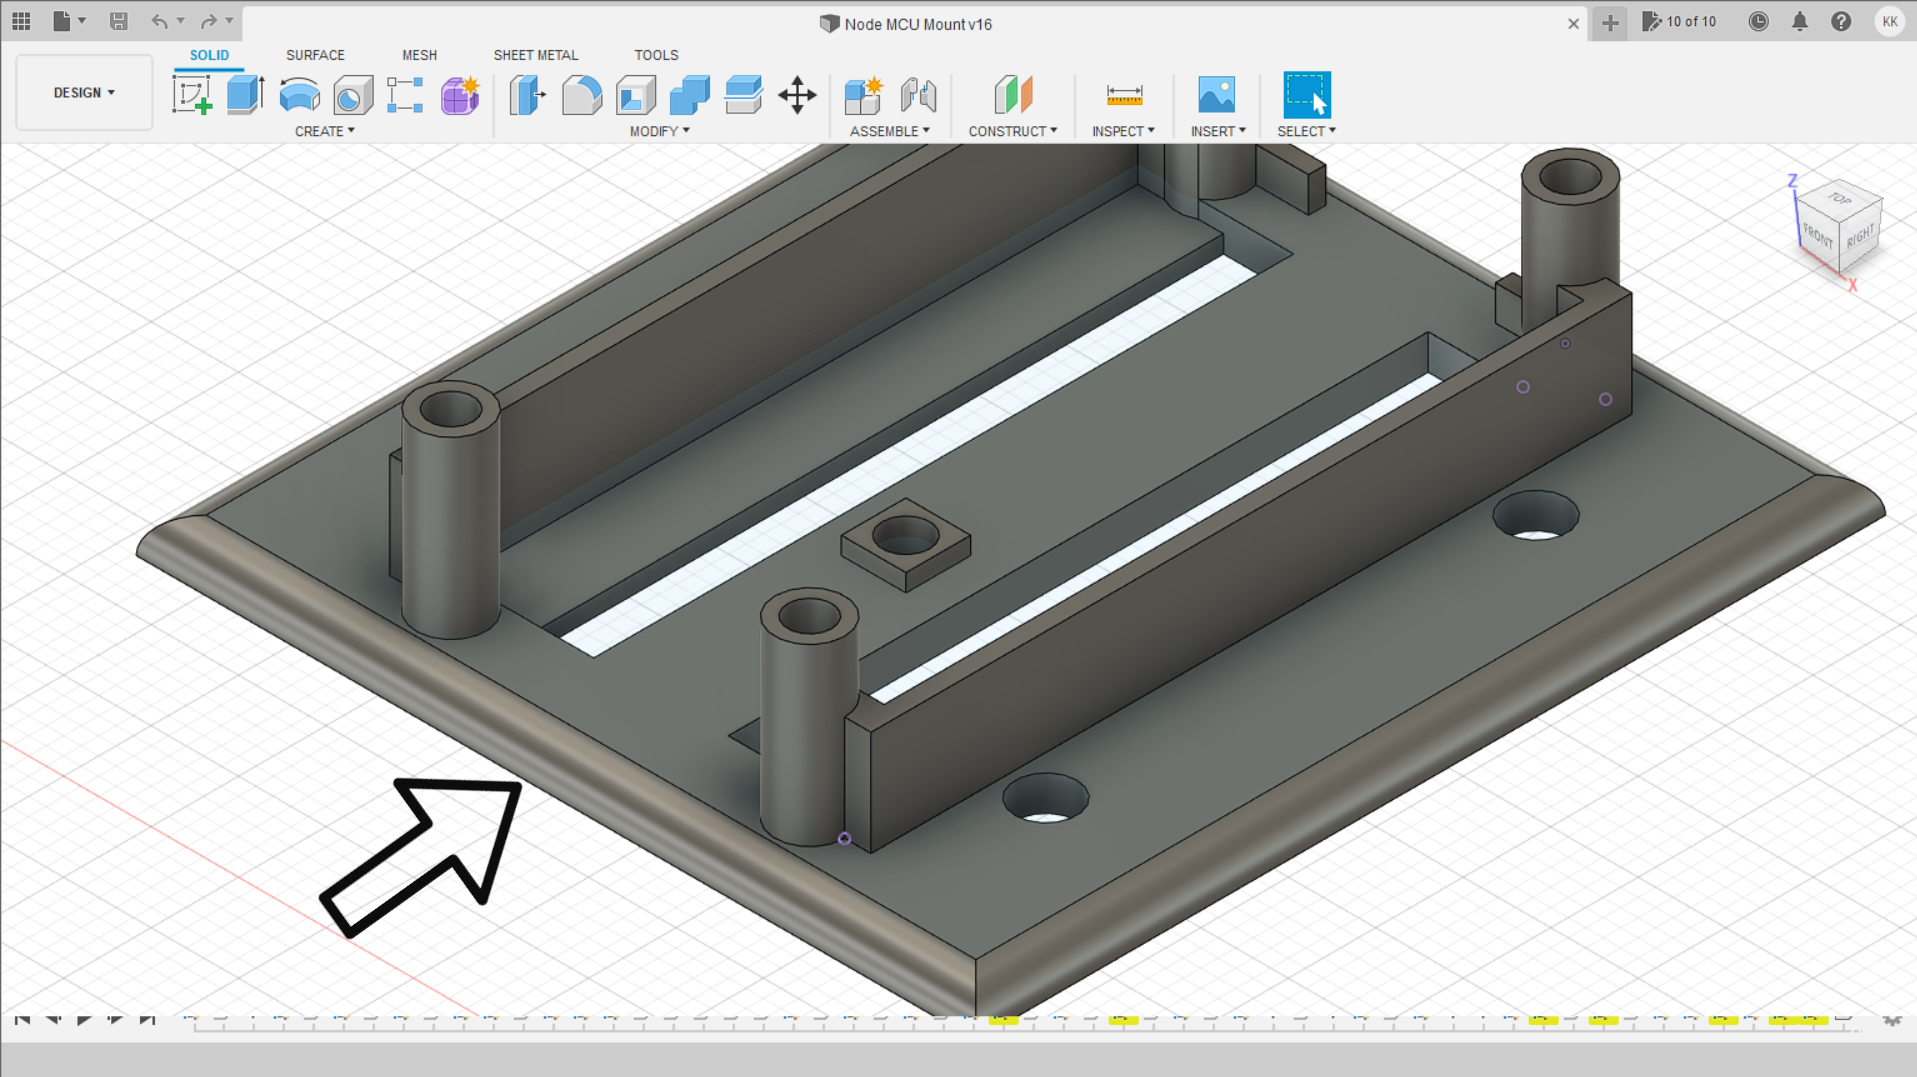Screen dimensions: 1917x1077
Task: Open the MODIFY dropdown
Action: click(x=655, y=131)
